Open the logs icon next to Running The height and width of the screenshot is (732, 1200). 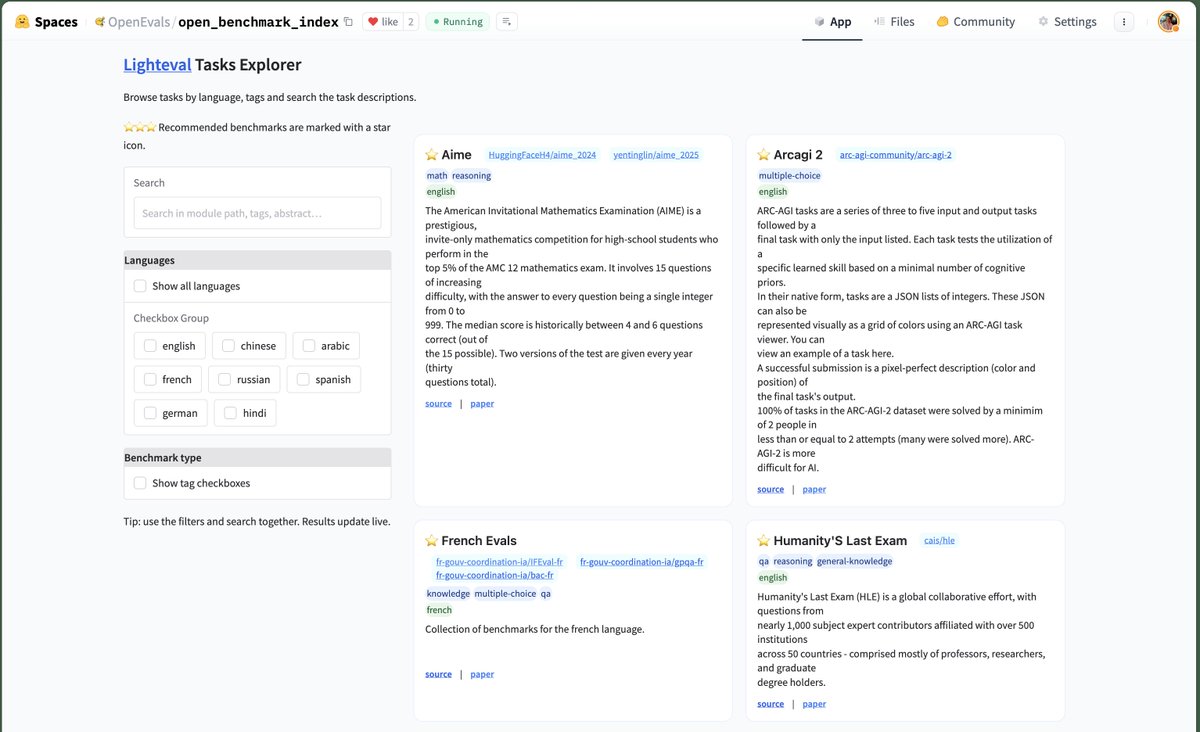(x=506, y=21)
